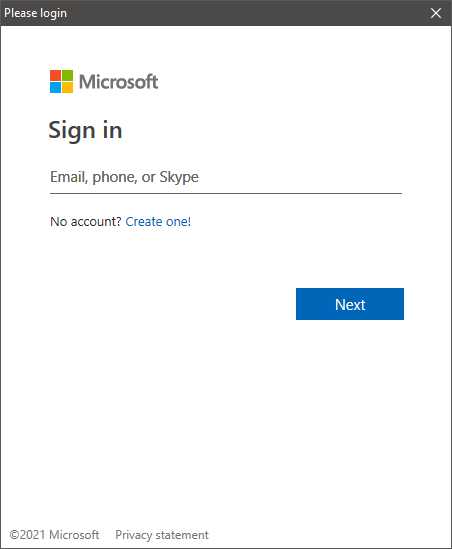Click the Microsoft wordmark text

click(118, 82)
